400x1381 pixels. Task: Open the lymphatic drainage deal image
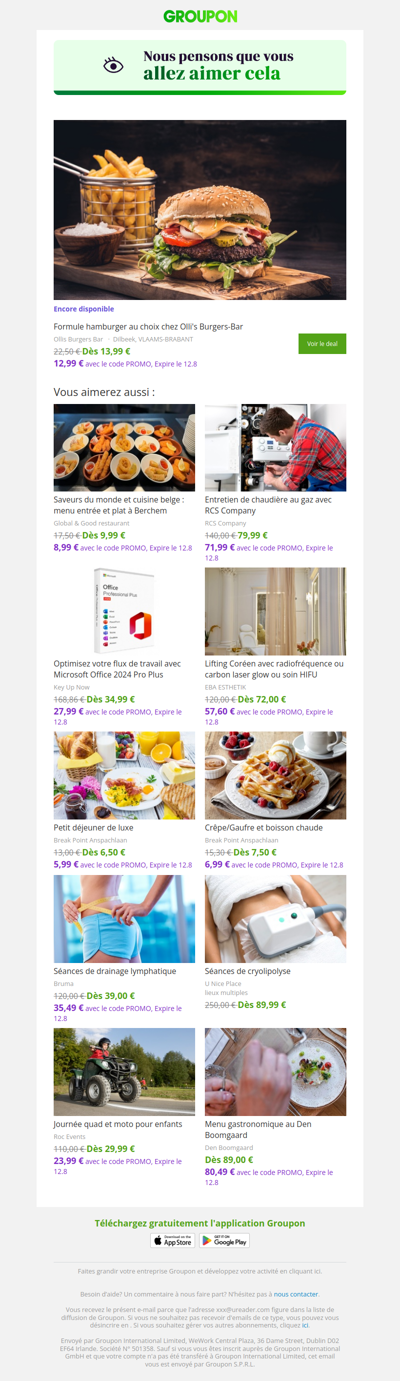(125, 919)
